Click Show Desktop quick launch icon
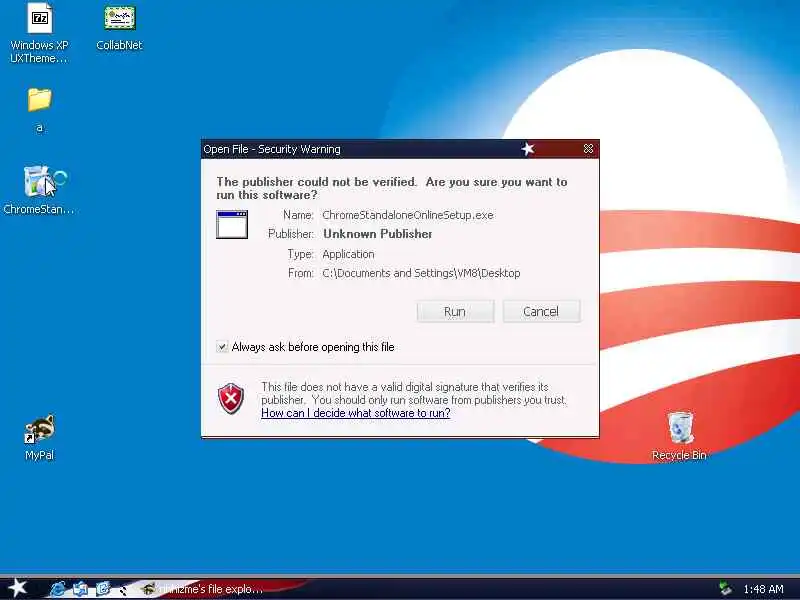800x600 pixels. [x=80, y=589]
